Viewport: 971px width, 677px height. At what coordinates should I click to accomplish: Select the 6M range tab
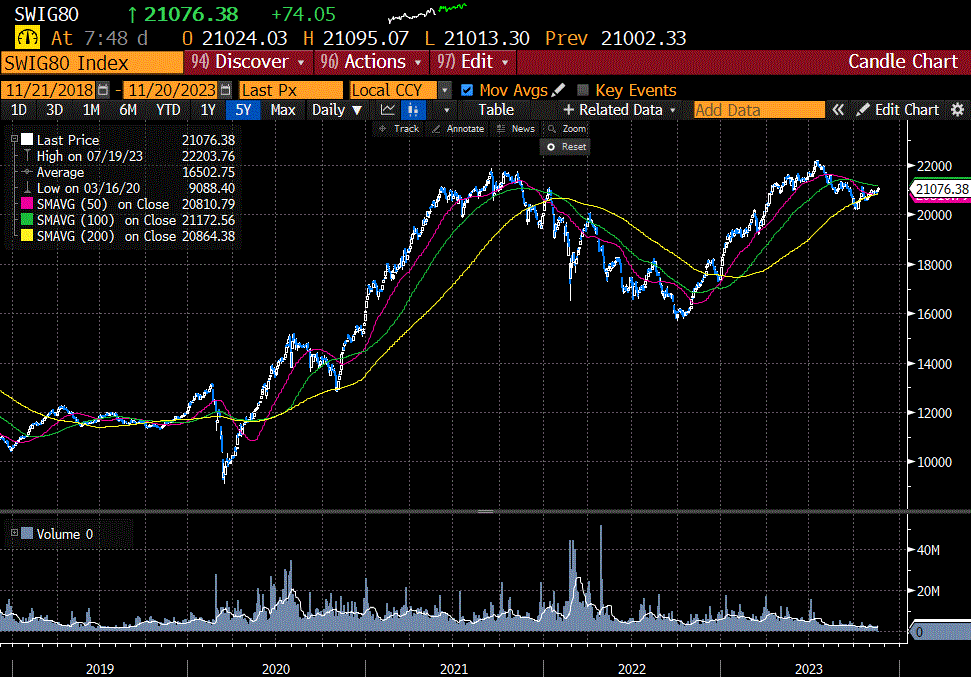[128, 110]
